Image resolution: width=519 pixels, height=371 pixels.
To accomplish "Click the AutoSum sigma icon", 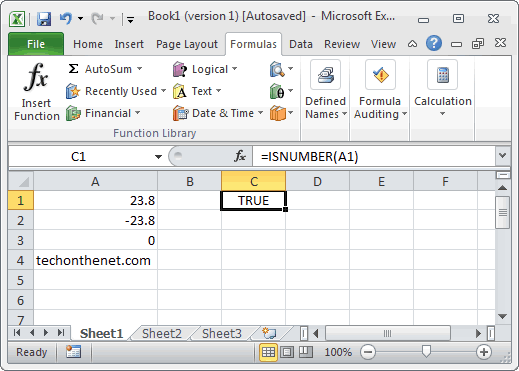I will point(73,69).
